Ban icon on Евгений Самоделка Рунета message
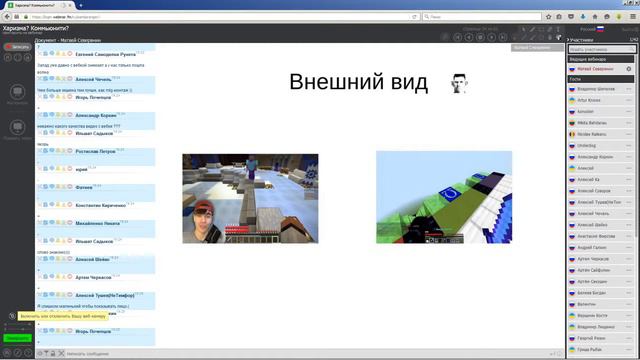The height and width of the screenshot is (360, 640). 70,53
